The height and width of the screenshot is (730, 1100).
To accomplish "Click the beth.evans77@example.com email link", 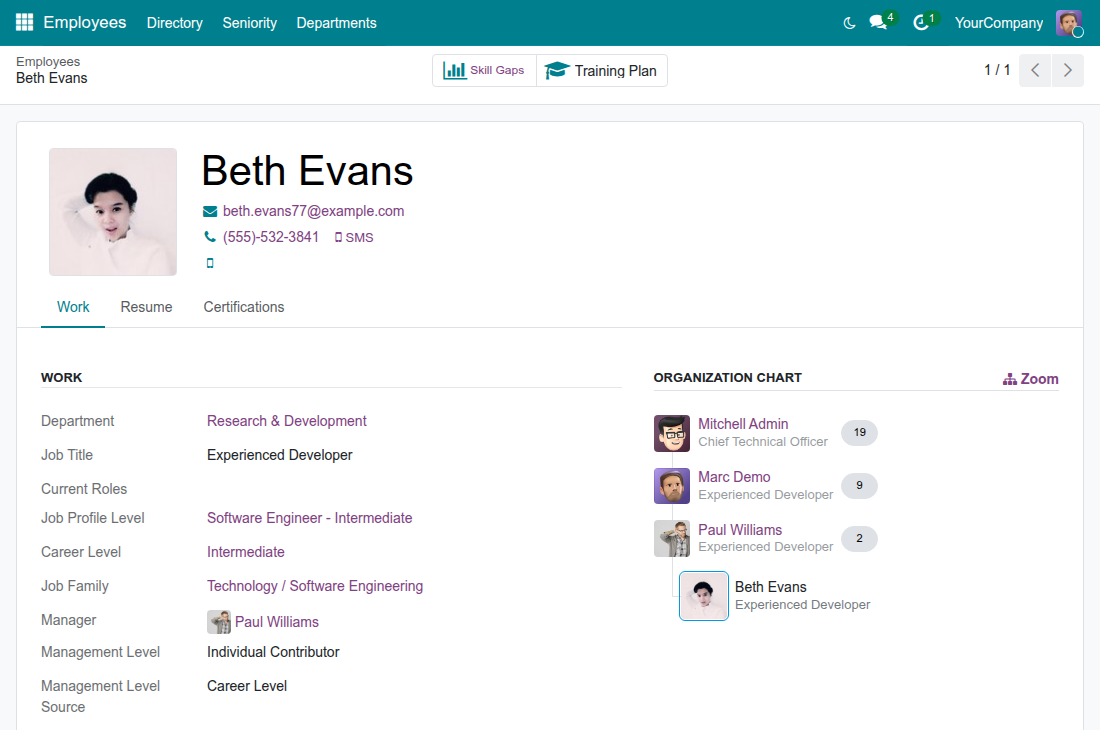I will pos(314,211).
